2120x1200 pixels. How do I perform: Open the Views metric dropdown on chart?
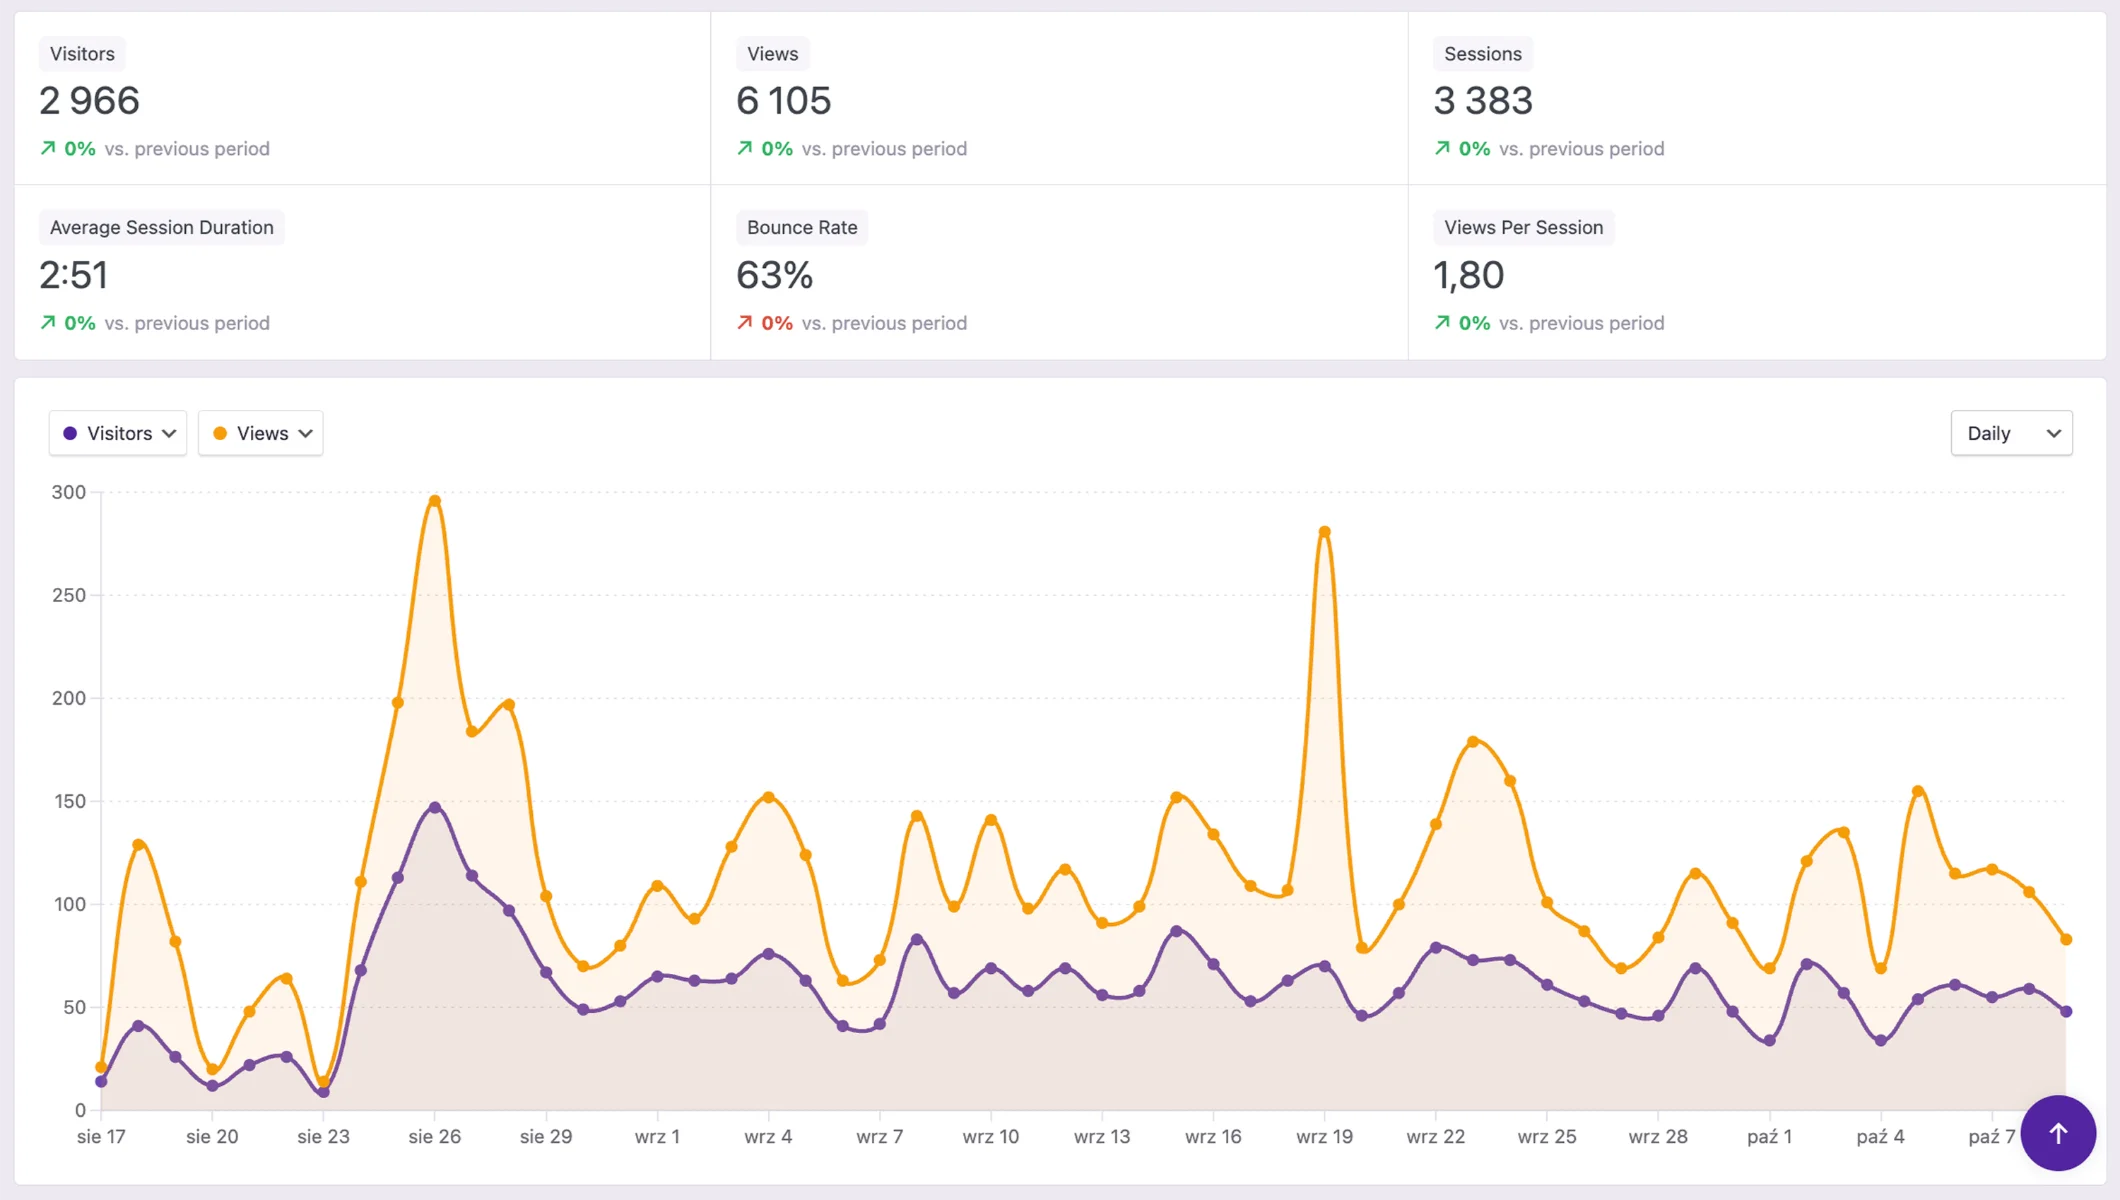pos(261,433)
